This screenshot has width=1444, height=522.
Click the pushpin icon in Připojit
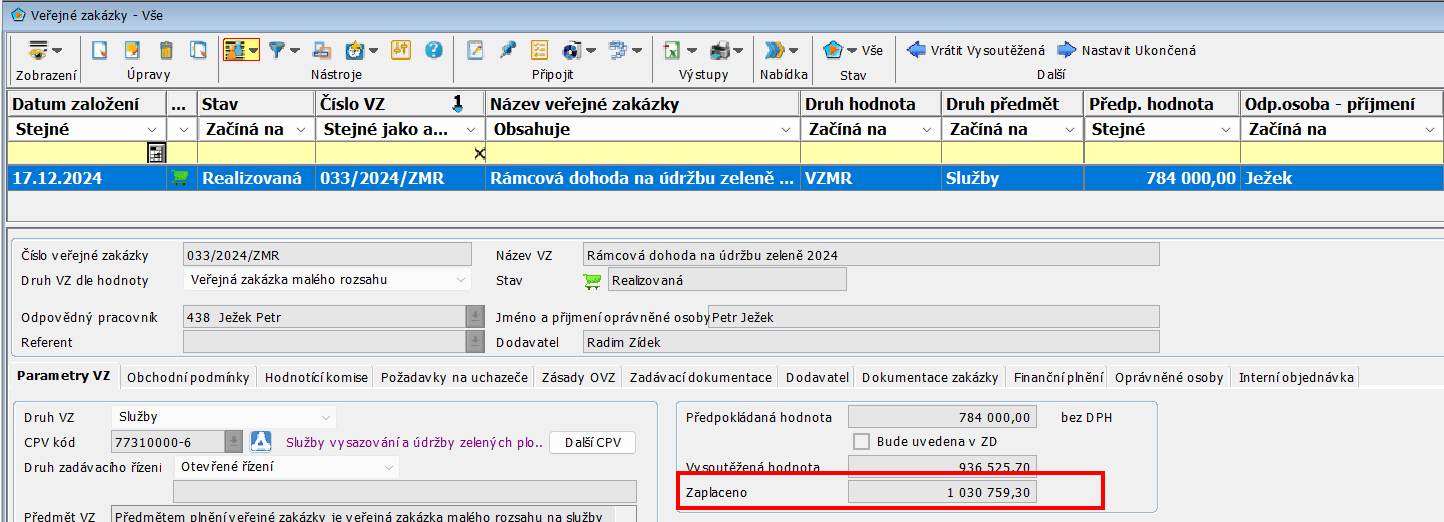(x=508, y=50)
